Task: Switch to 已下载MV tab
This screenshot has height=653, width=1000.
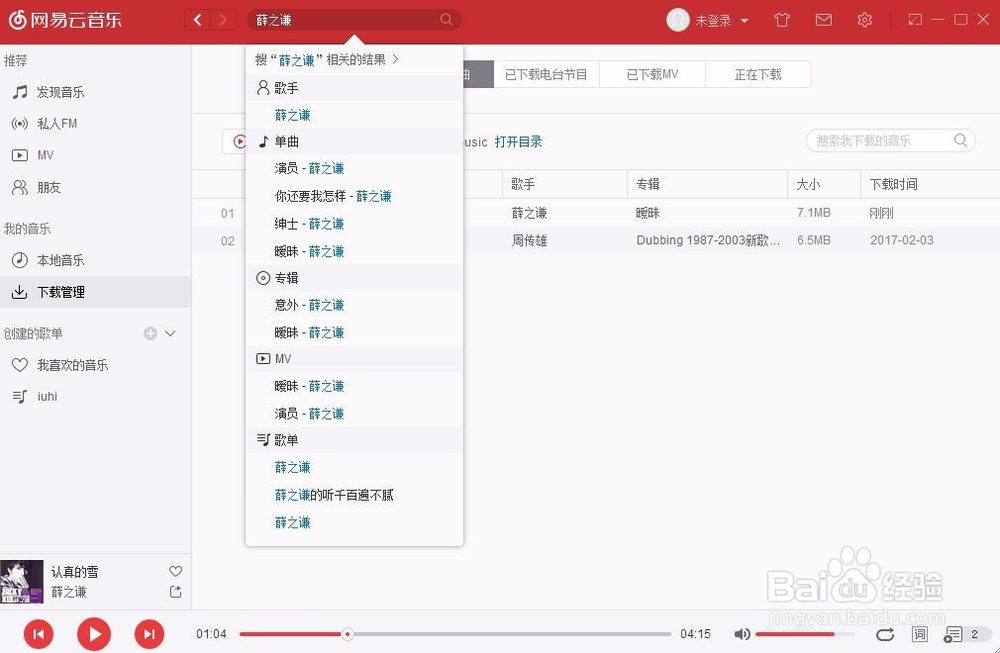Action: (x=652, y=75)
